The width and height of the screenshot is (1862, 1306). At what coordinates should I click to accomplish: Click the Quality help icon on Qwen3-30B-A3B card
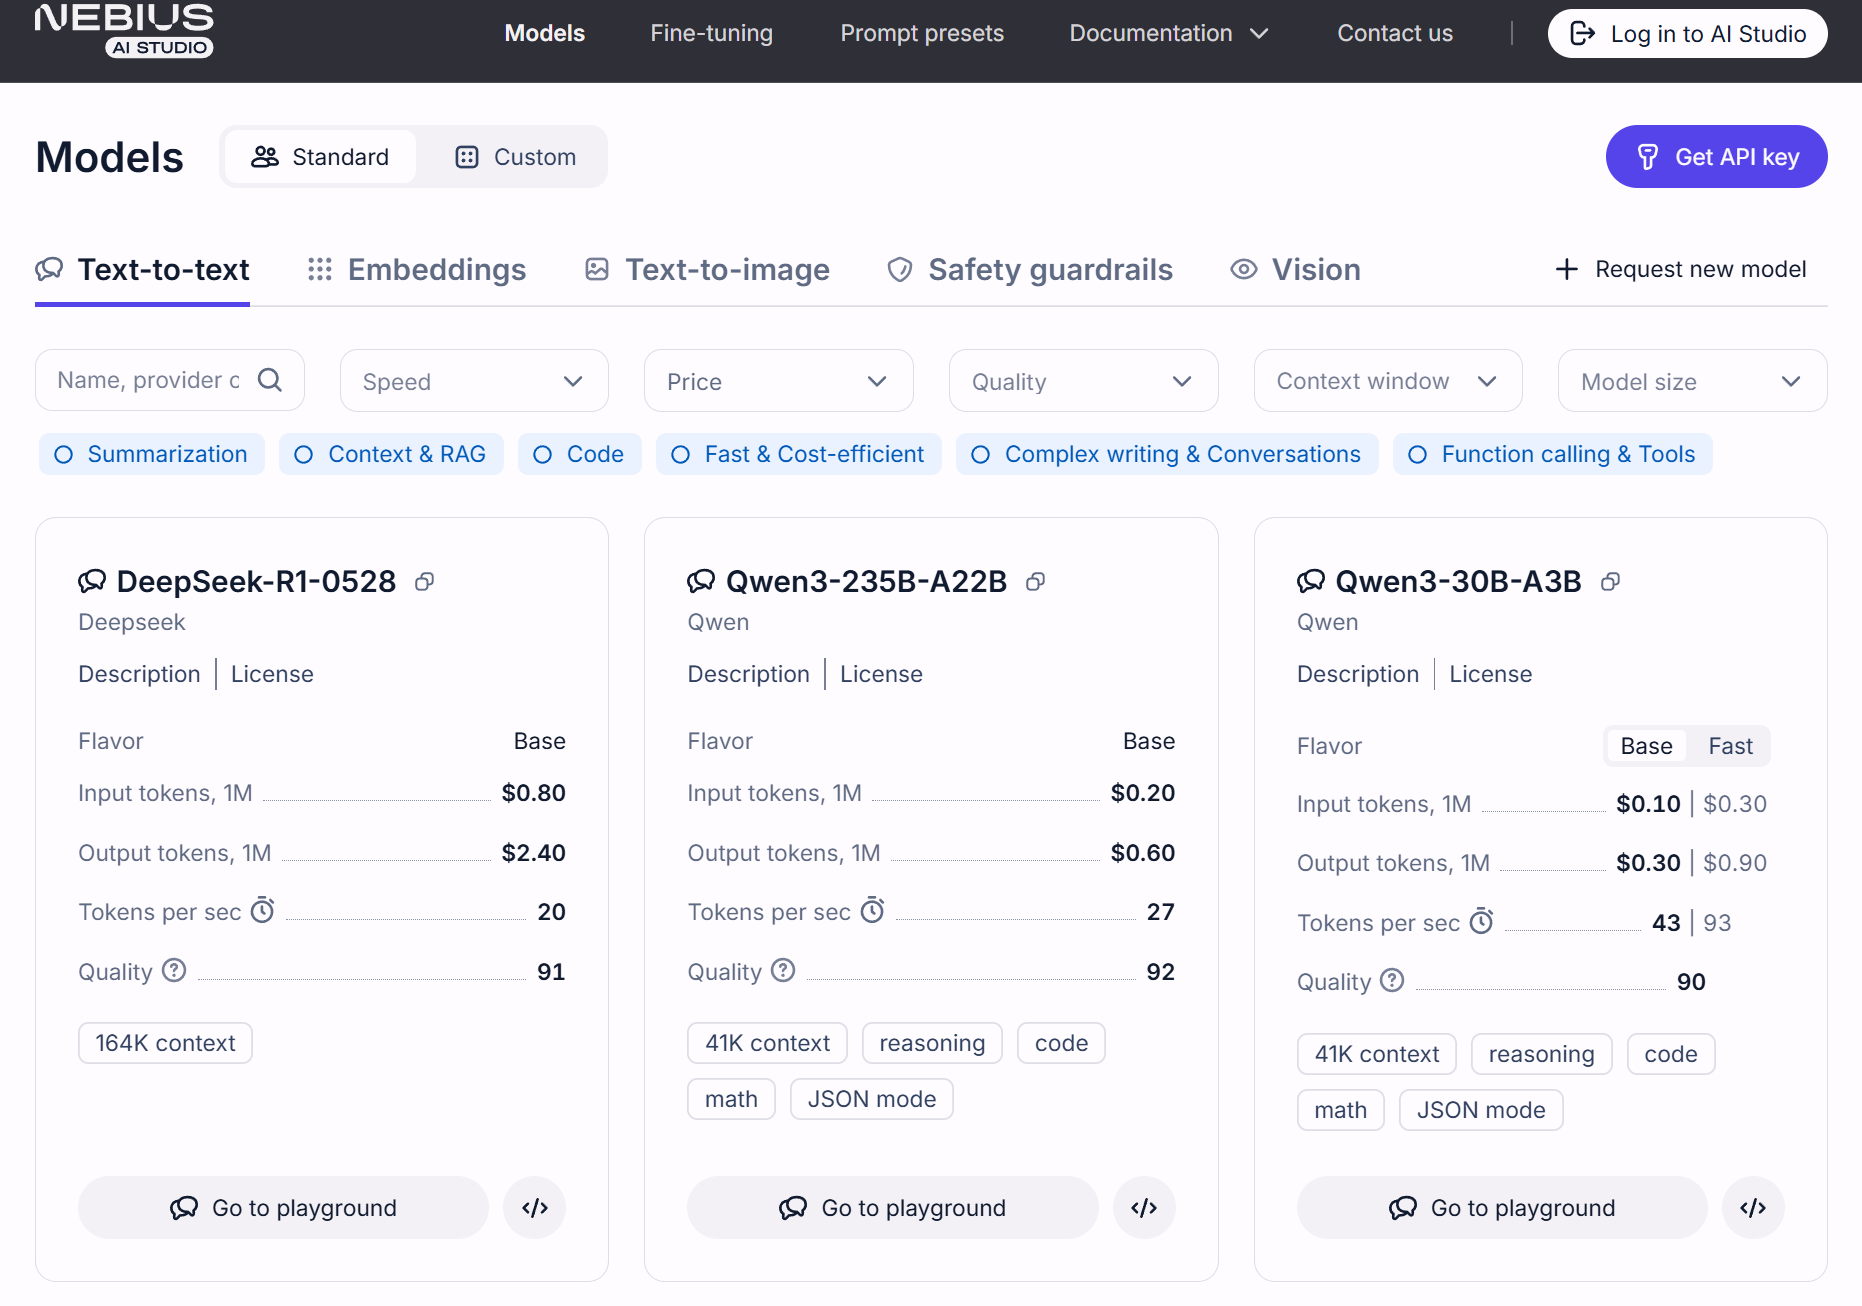point(1392,980)
